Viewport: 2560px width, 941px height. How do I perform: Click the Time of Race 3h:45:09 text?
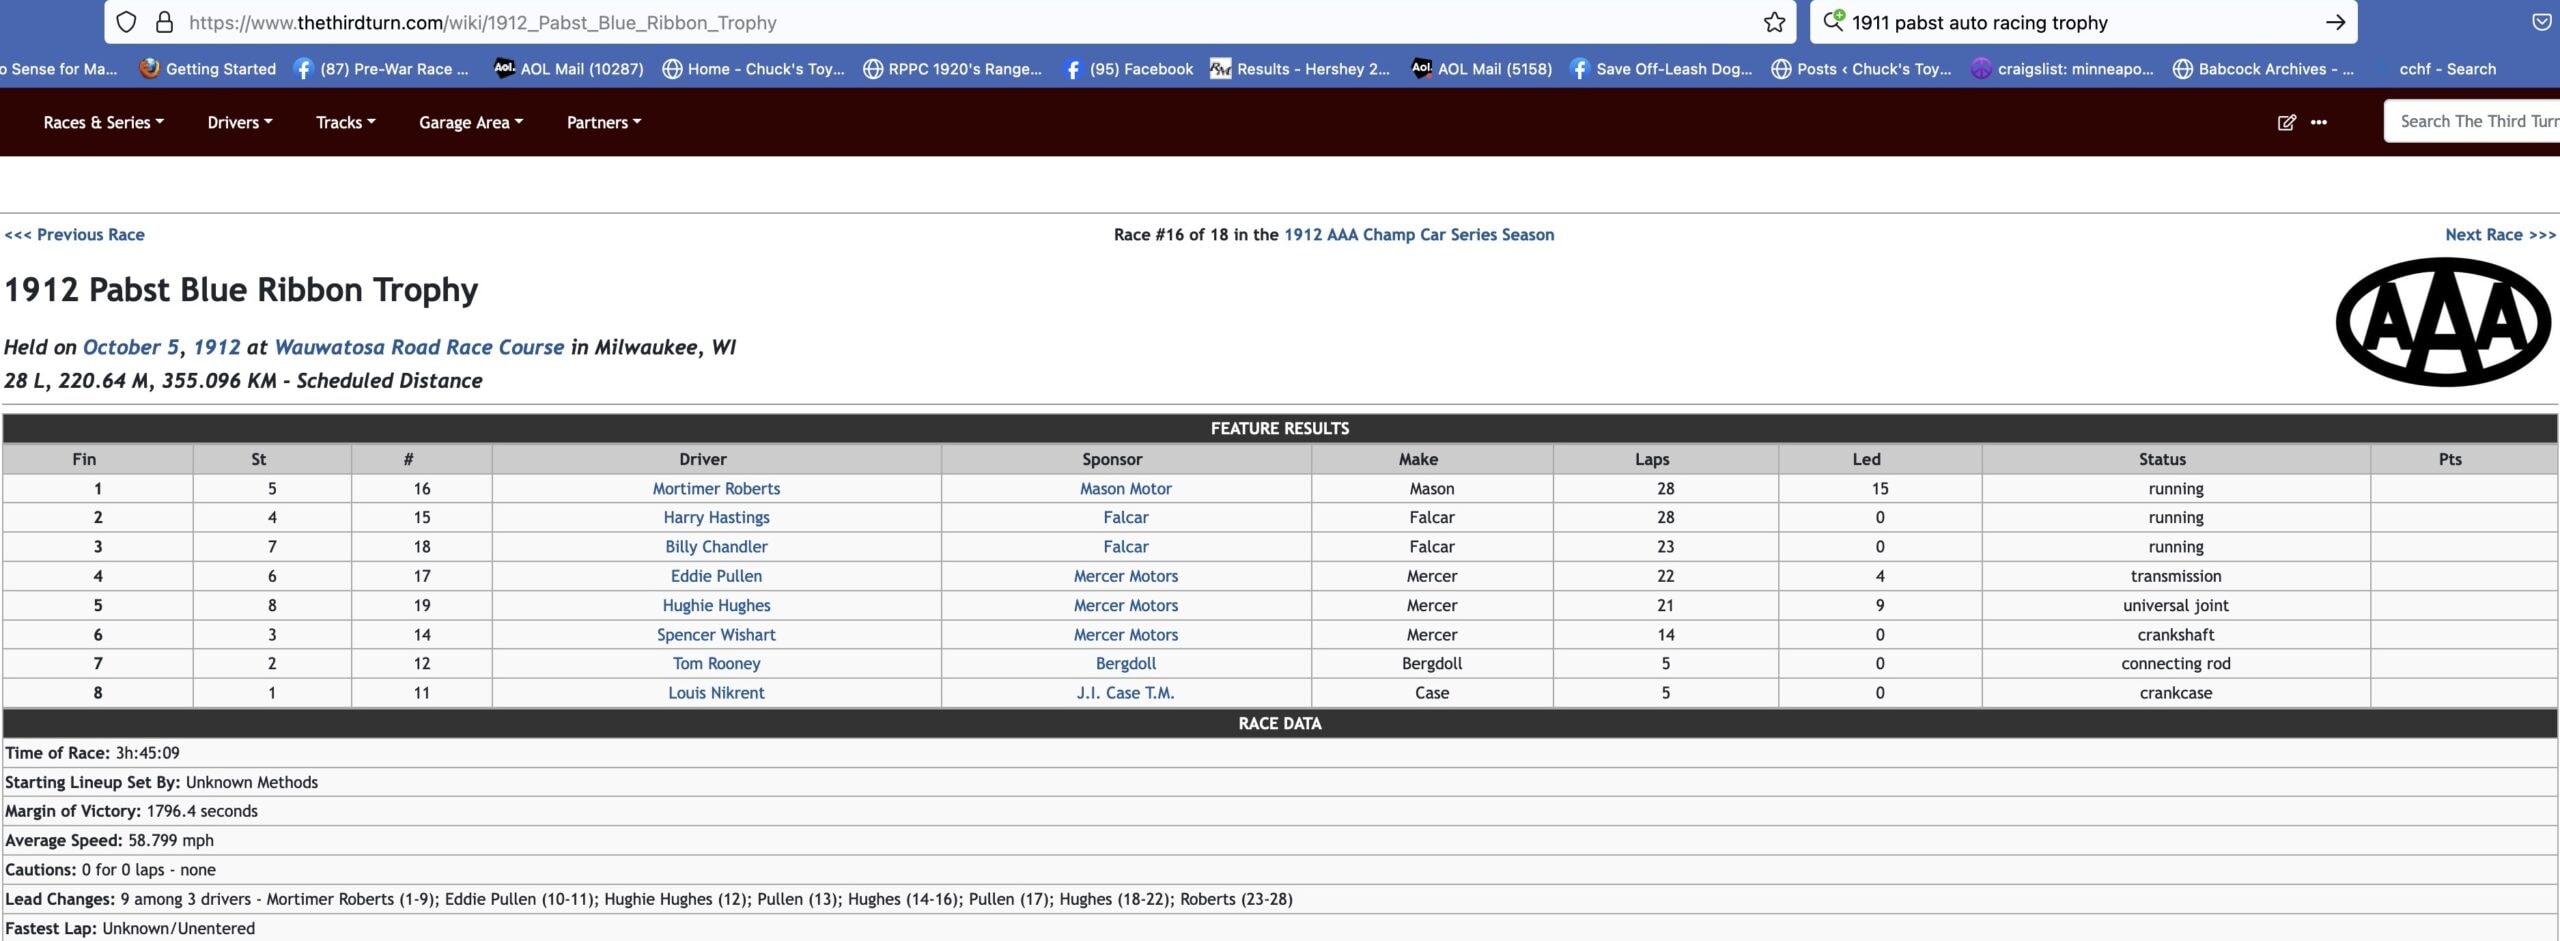[92, 753]
